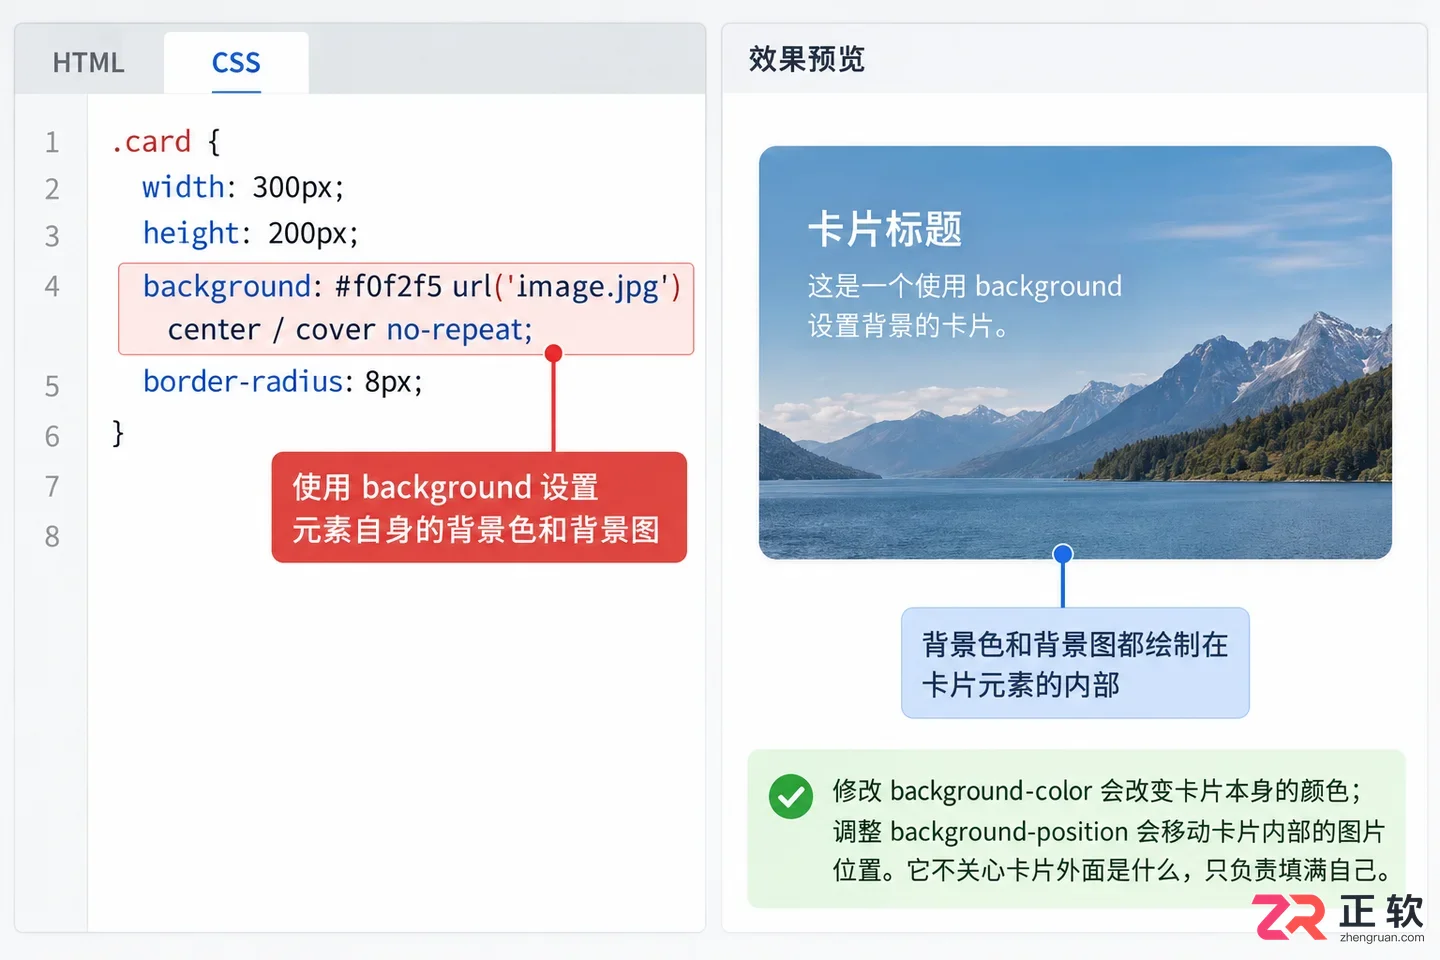Click line number 8 in the gutter
The image size is (1440, 960).
pyautogui.click(x=52, y=536)
